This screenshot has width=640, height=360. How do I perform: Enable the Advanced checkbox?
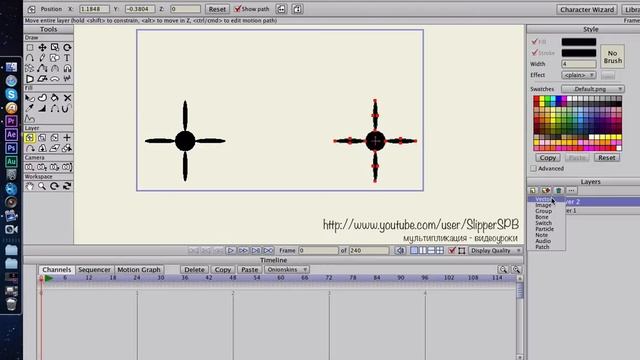533,169
